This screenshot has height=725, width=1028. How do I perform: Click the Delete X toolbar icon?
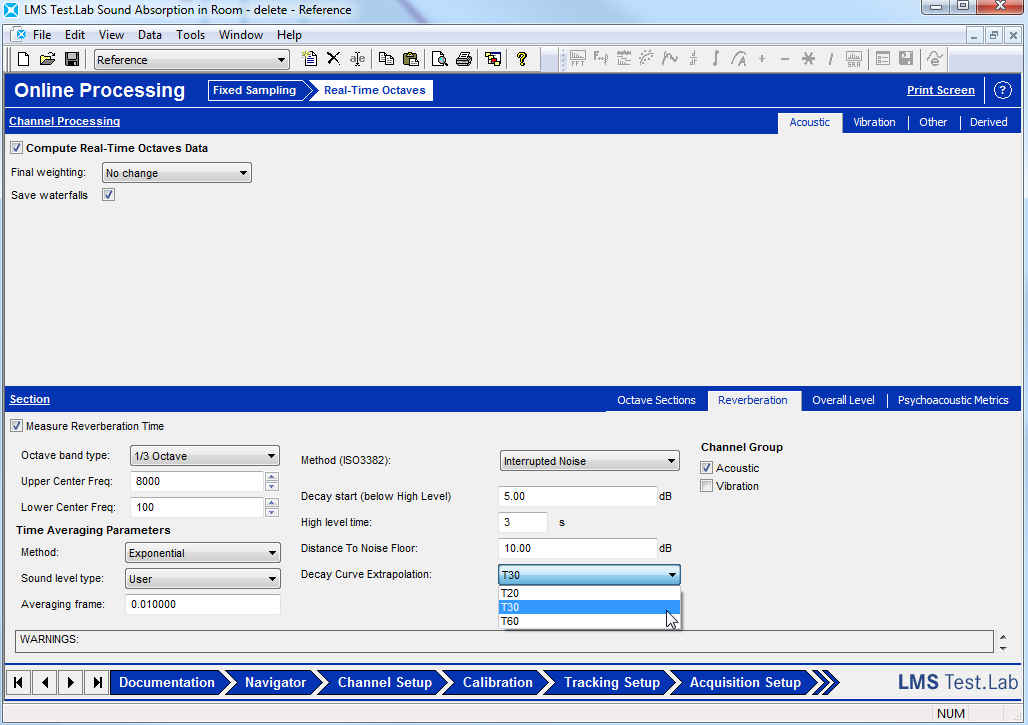pyautogui.click(x=333, y=59)
